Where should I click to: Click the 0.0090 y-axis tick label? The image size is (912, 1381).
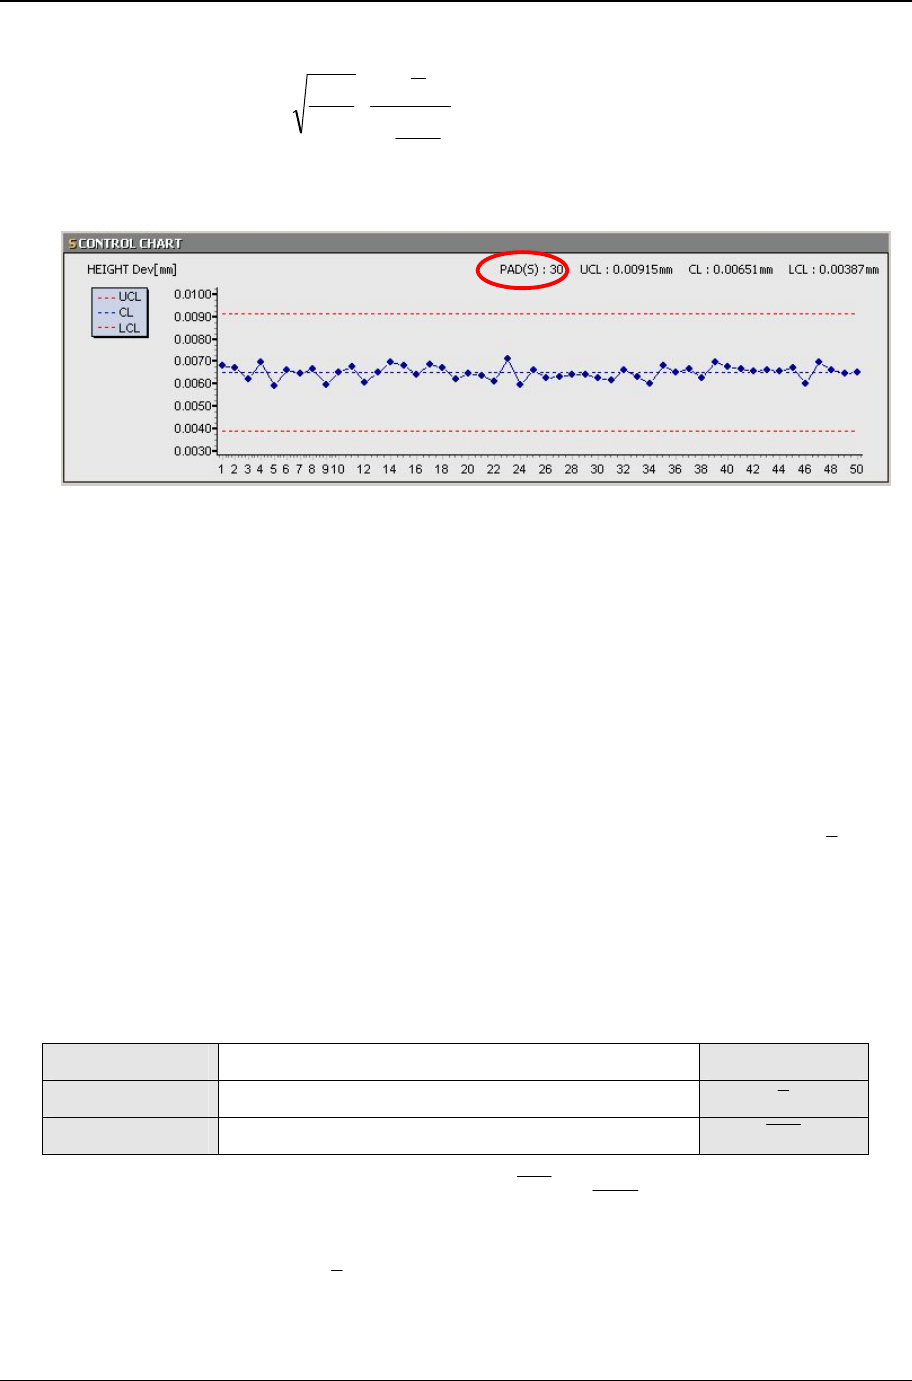click(x=192, y=317)
